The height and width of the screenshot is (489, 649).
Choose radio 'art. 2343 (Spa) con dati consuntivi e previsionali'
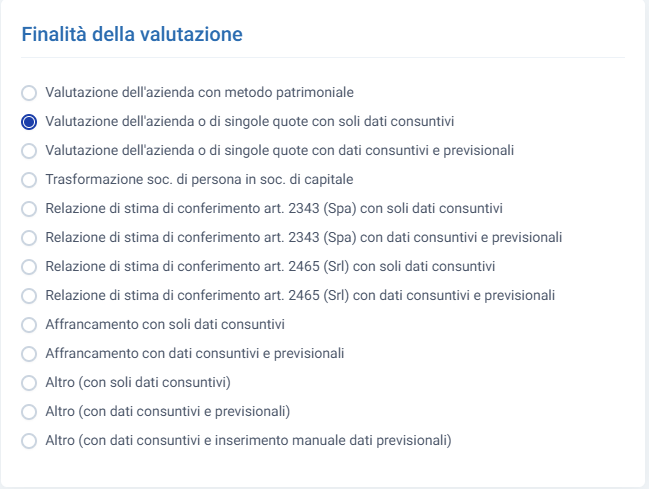coord(29,238)
